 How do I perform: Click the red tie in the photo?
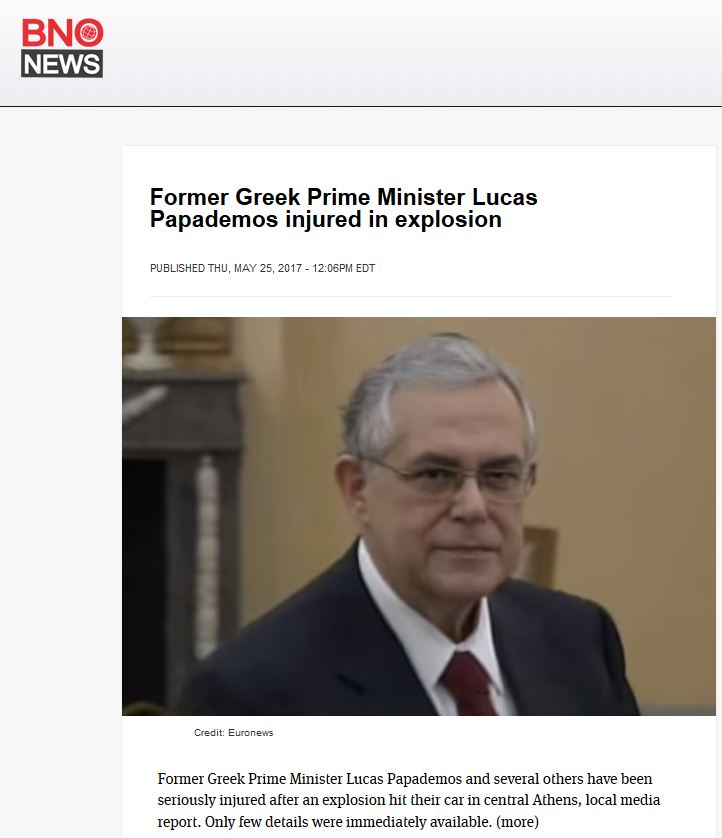coord(469,684)
